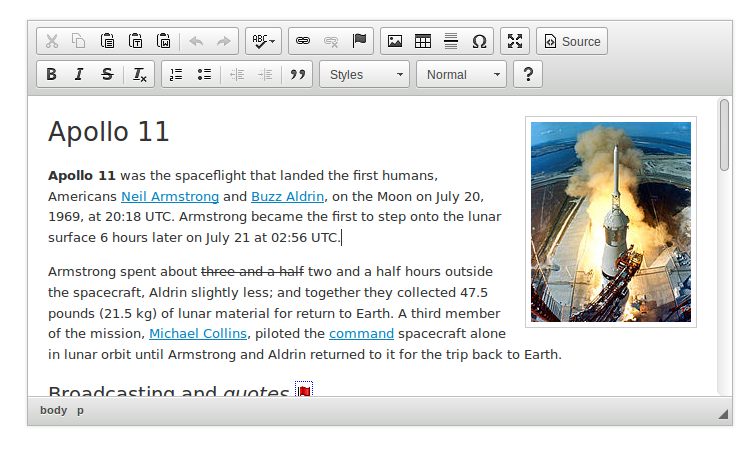
Task: Click the Broadcasting and quotes heading
Action: (168, 390)
